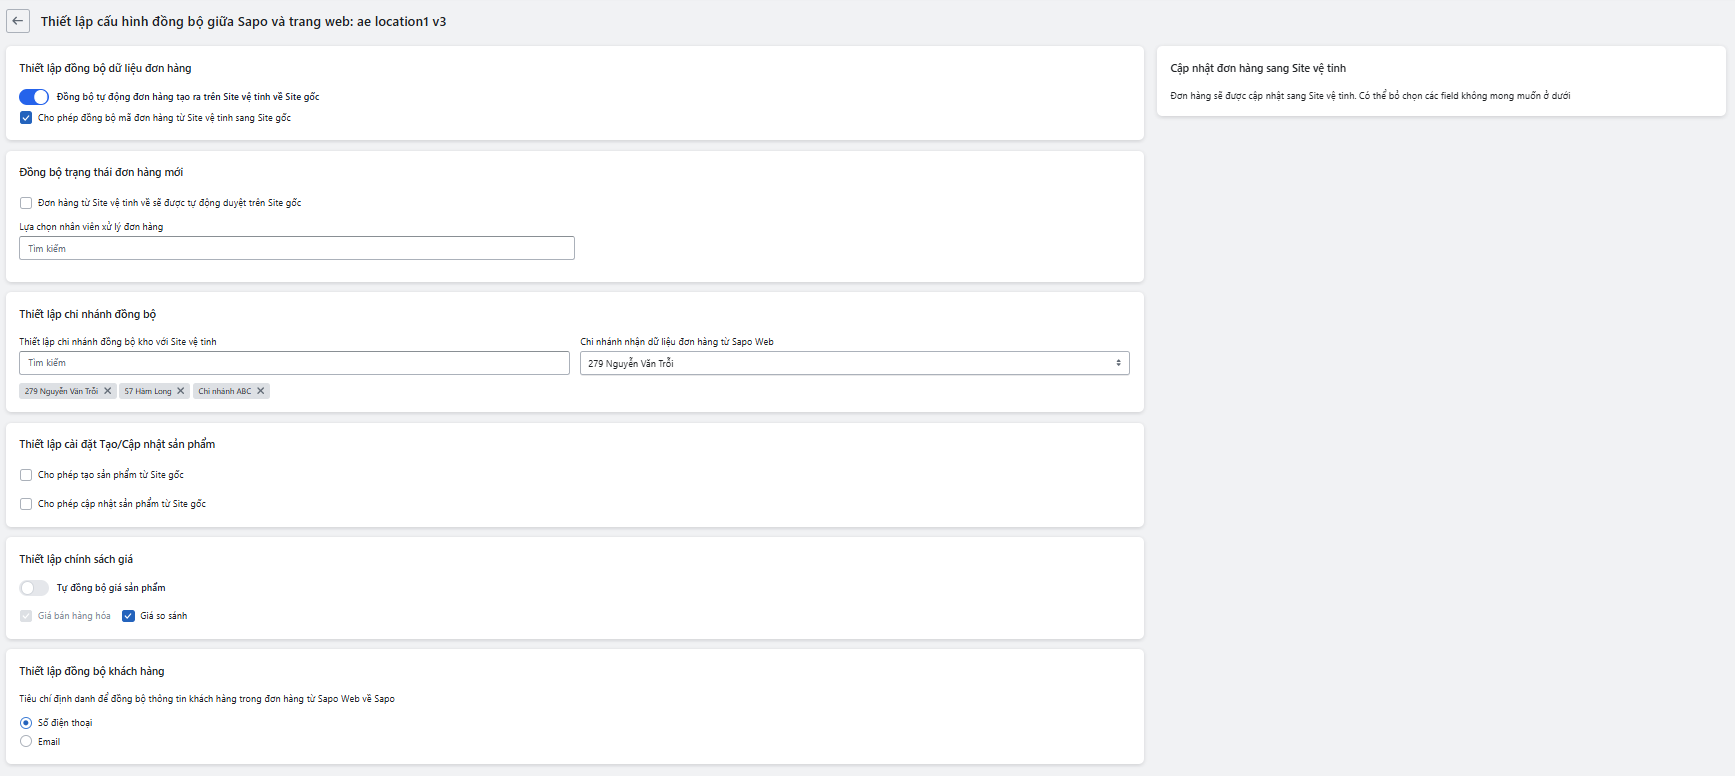This screenshot has height=776, width=1735.
Task: Click the back arrow icon
Action: click(17, 21)
